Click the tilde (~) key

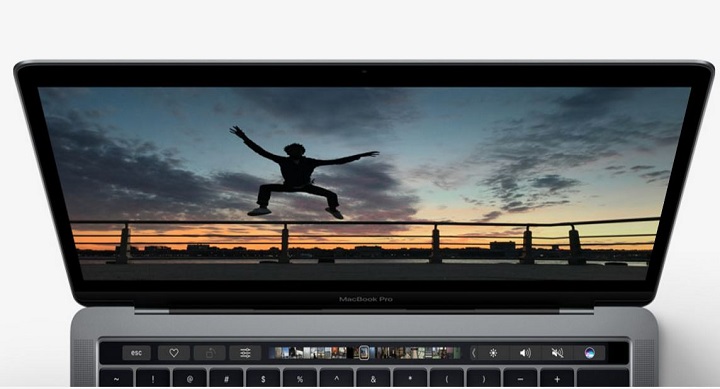116,379
